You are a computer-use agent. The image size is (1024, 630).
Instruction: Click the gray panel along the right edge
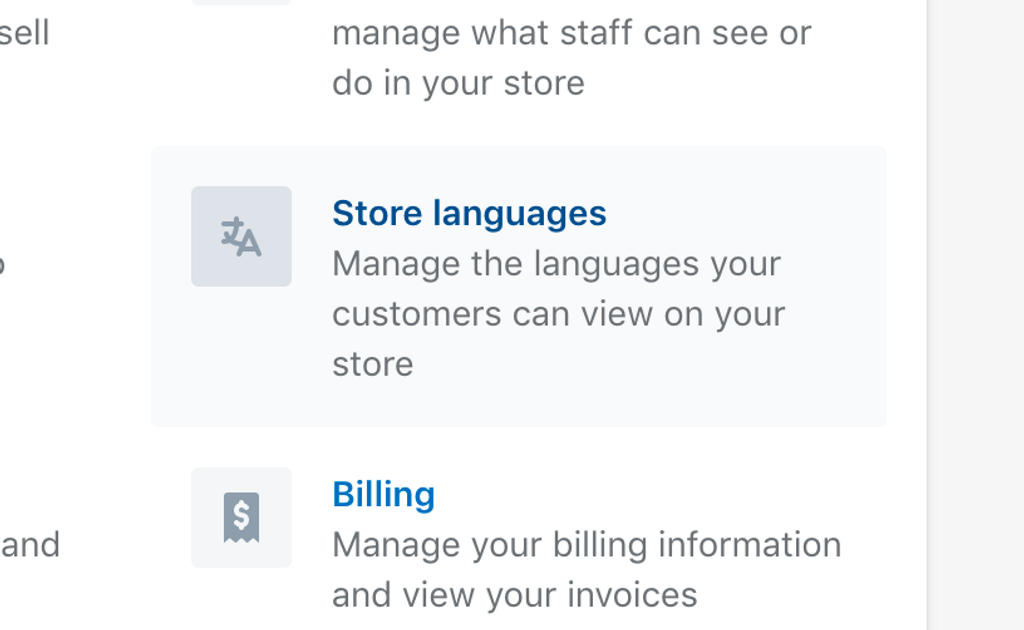pyautogui.click(x=975, y=315)
